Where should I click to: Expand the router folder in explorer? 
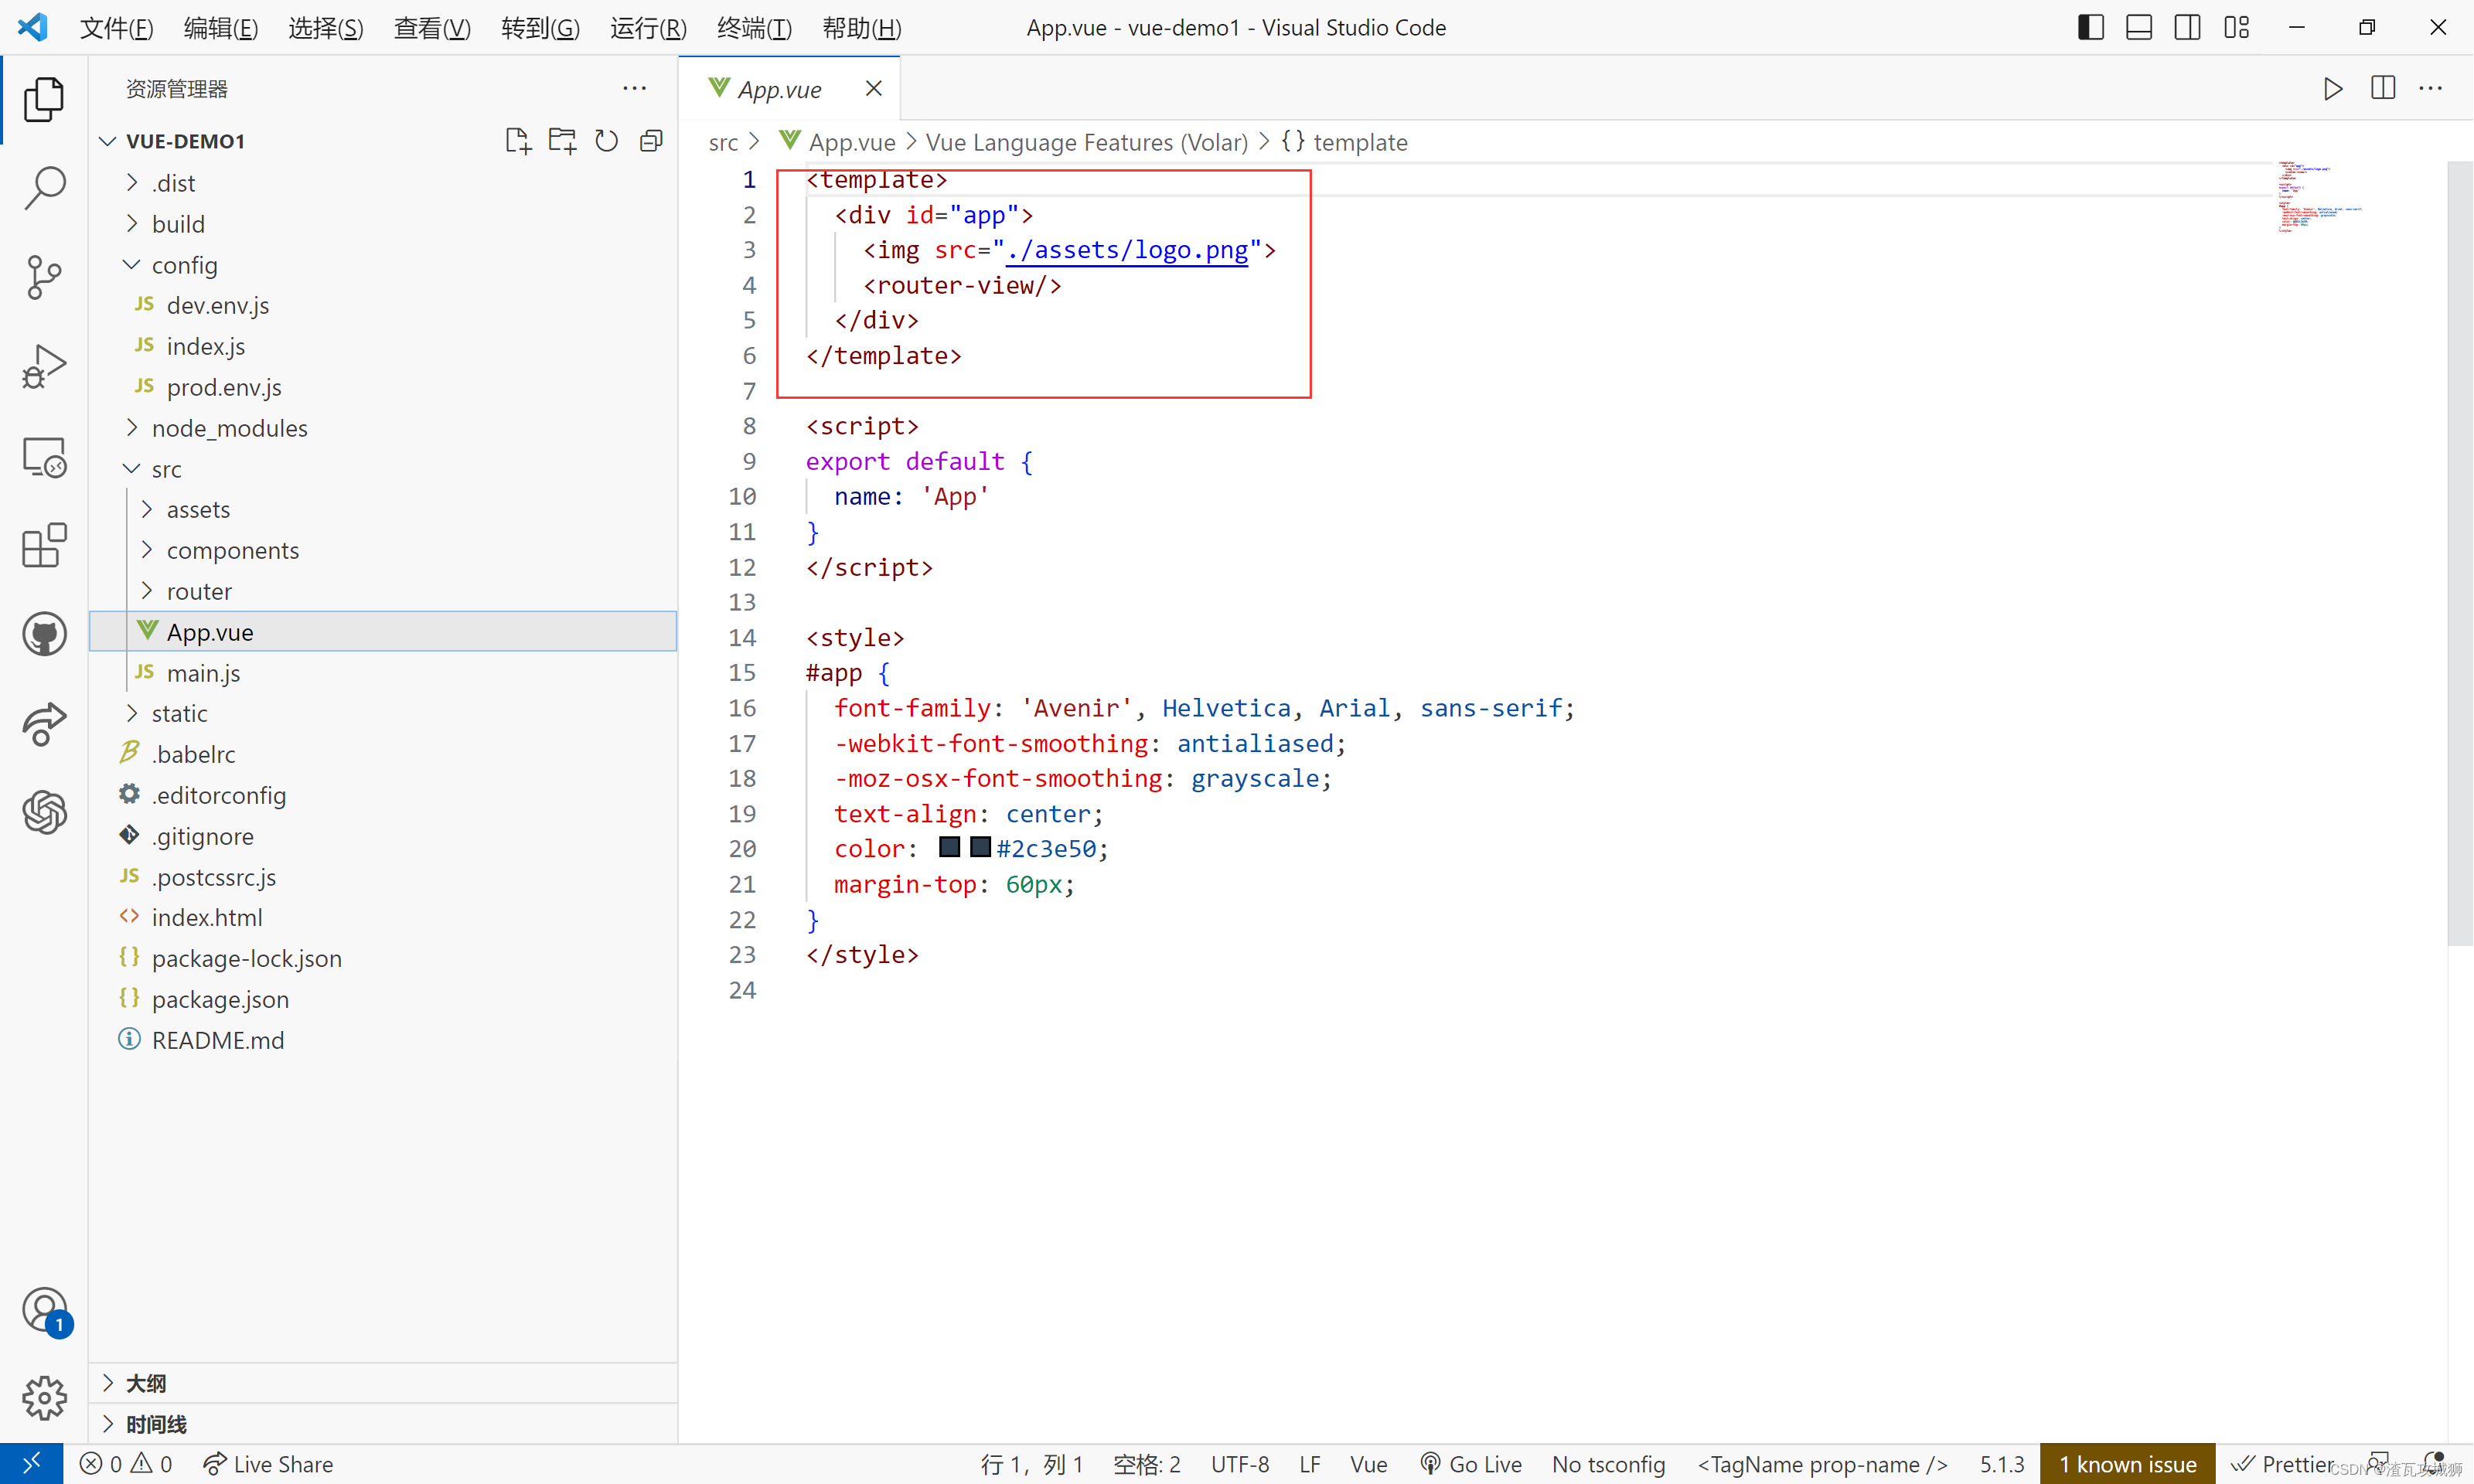tap(198, 590)
